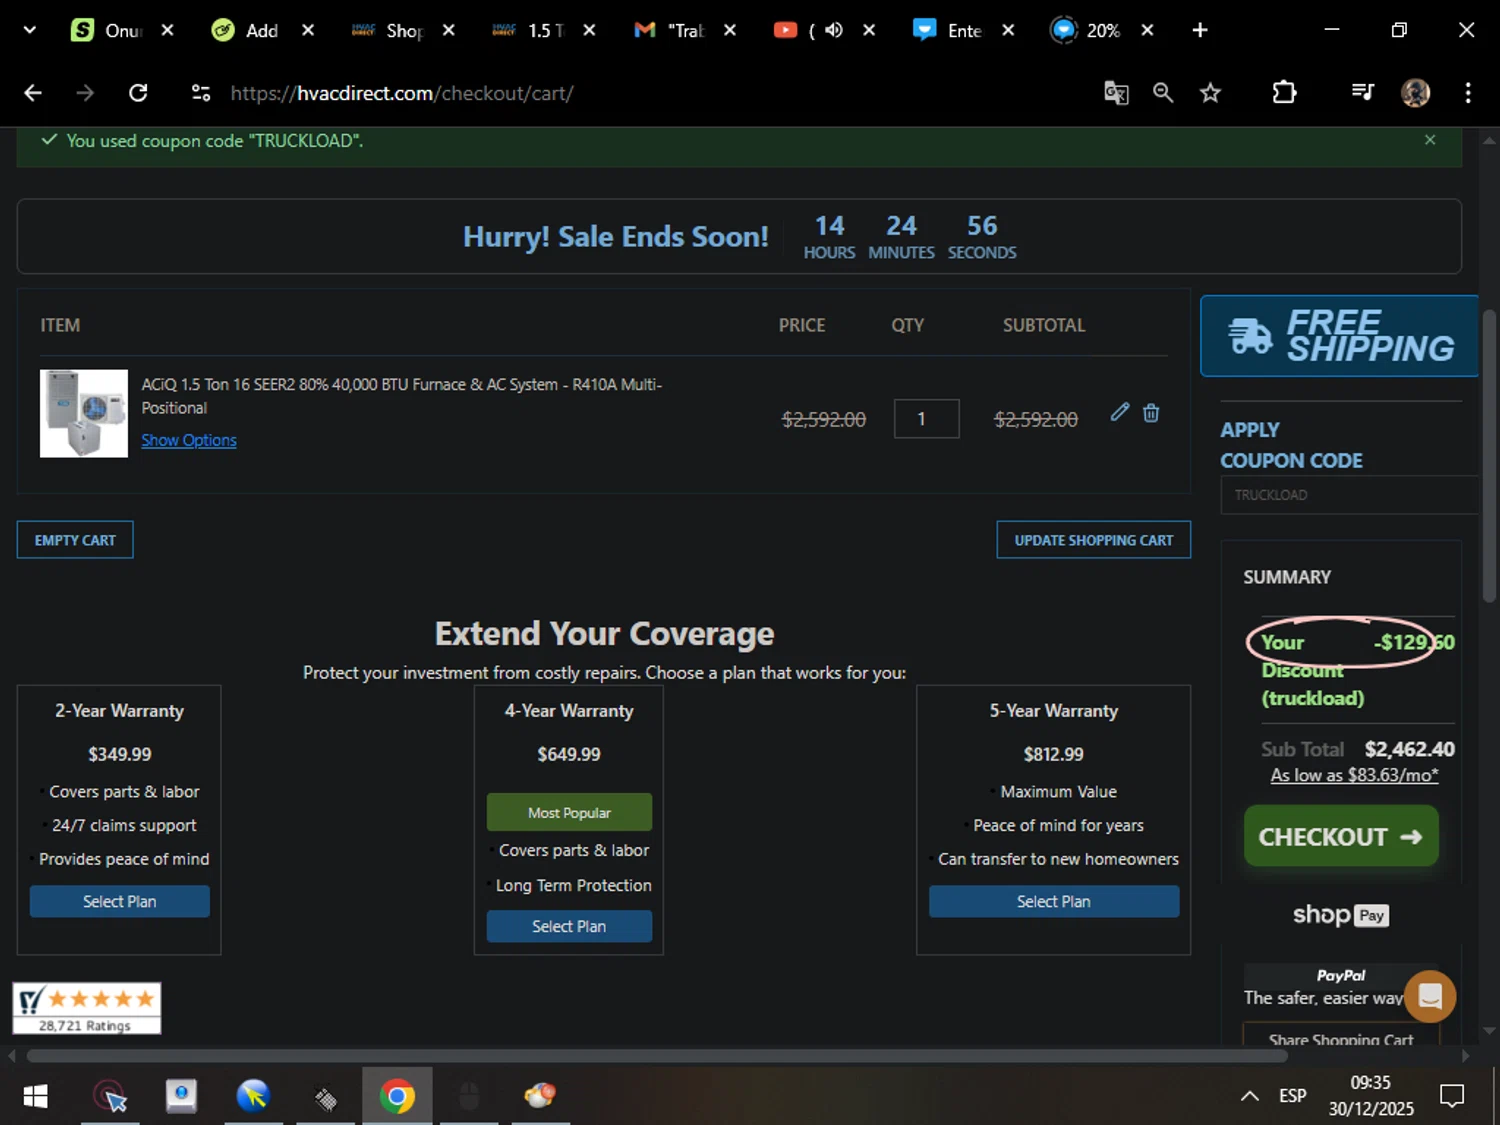Switch to the 'Ente' tab

point(947,30)
